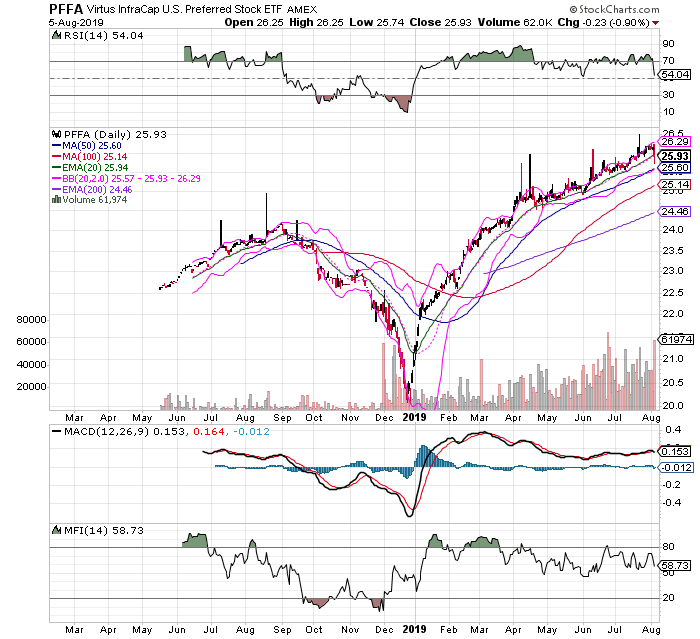
Task: Click the 20 level on MFI axis
Action: pyautogui.click(x=668, y=597)
